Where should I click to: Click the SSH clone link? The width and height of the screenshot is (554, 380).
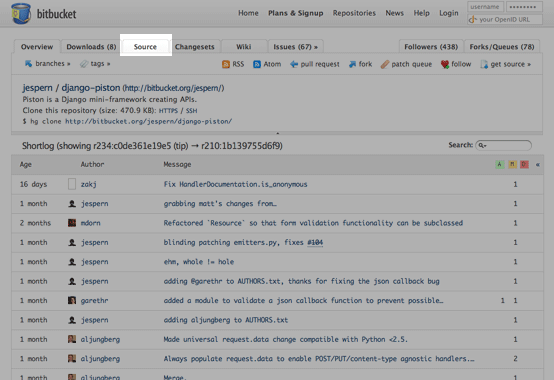click(191, 111)
